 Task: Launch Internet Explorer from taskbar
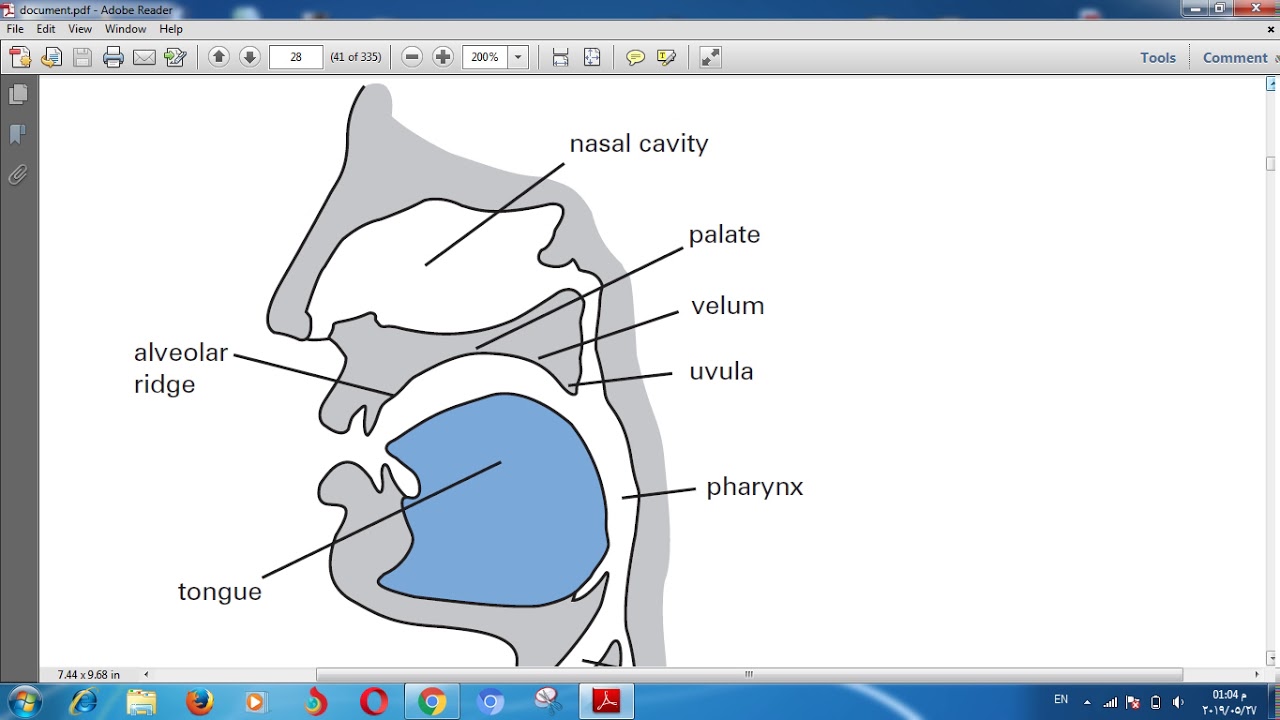click(84, 702)
